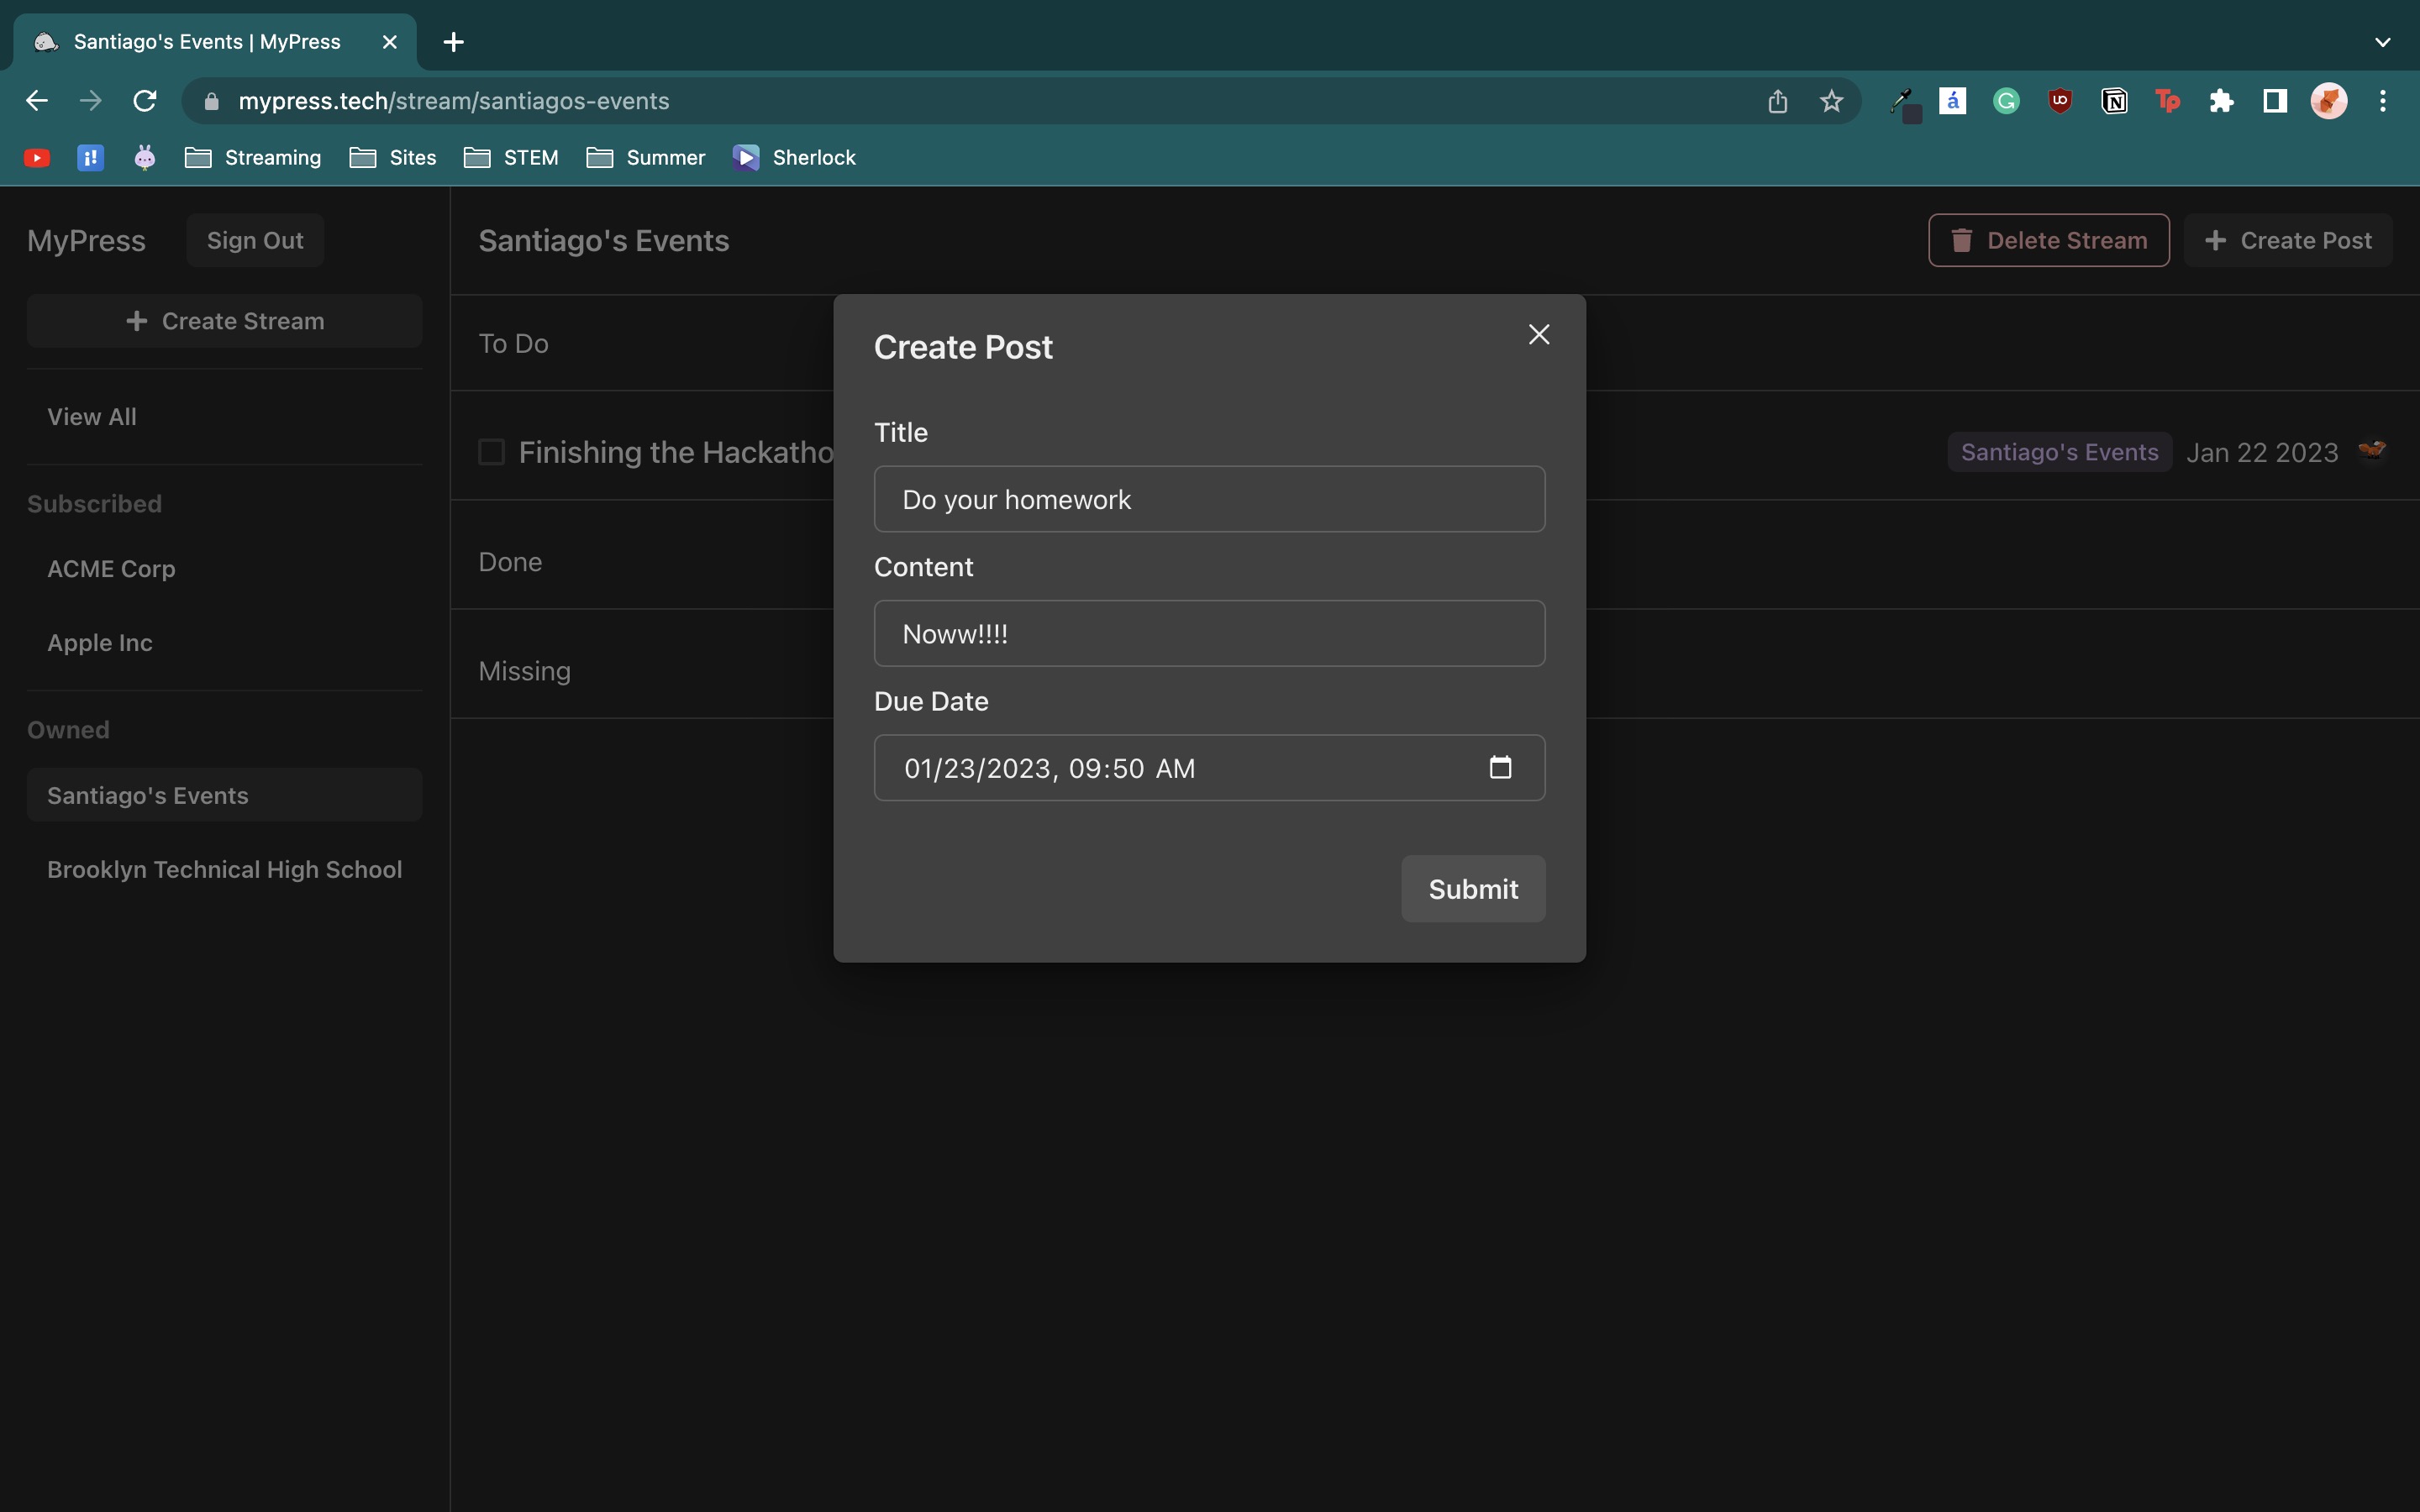
Task: Click the Grammarly extension icon
Action: click(x=2006, y=101)
